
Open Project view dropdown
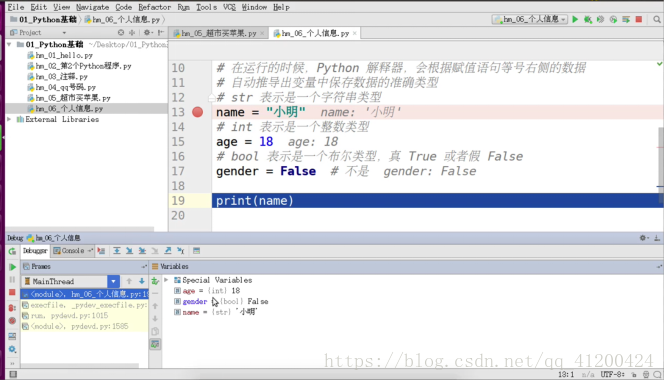tap(64, 33)
